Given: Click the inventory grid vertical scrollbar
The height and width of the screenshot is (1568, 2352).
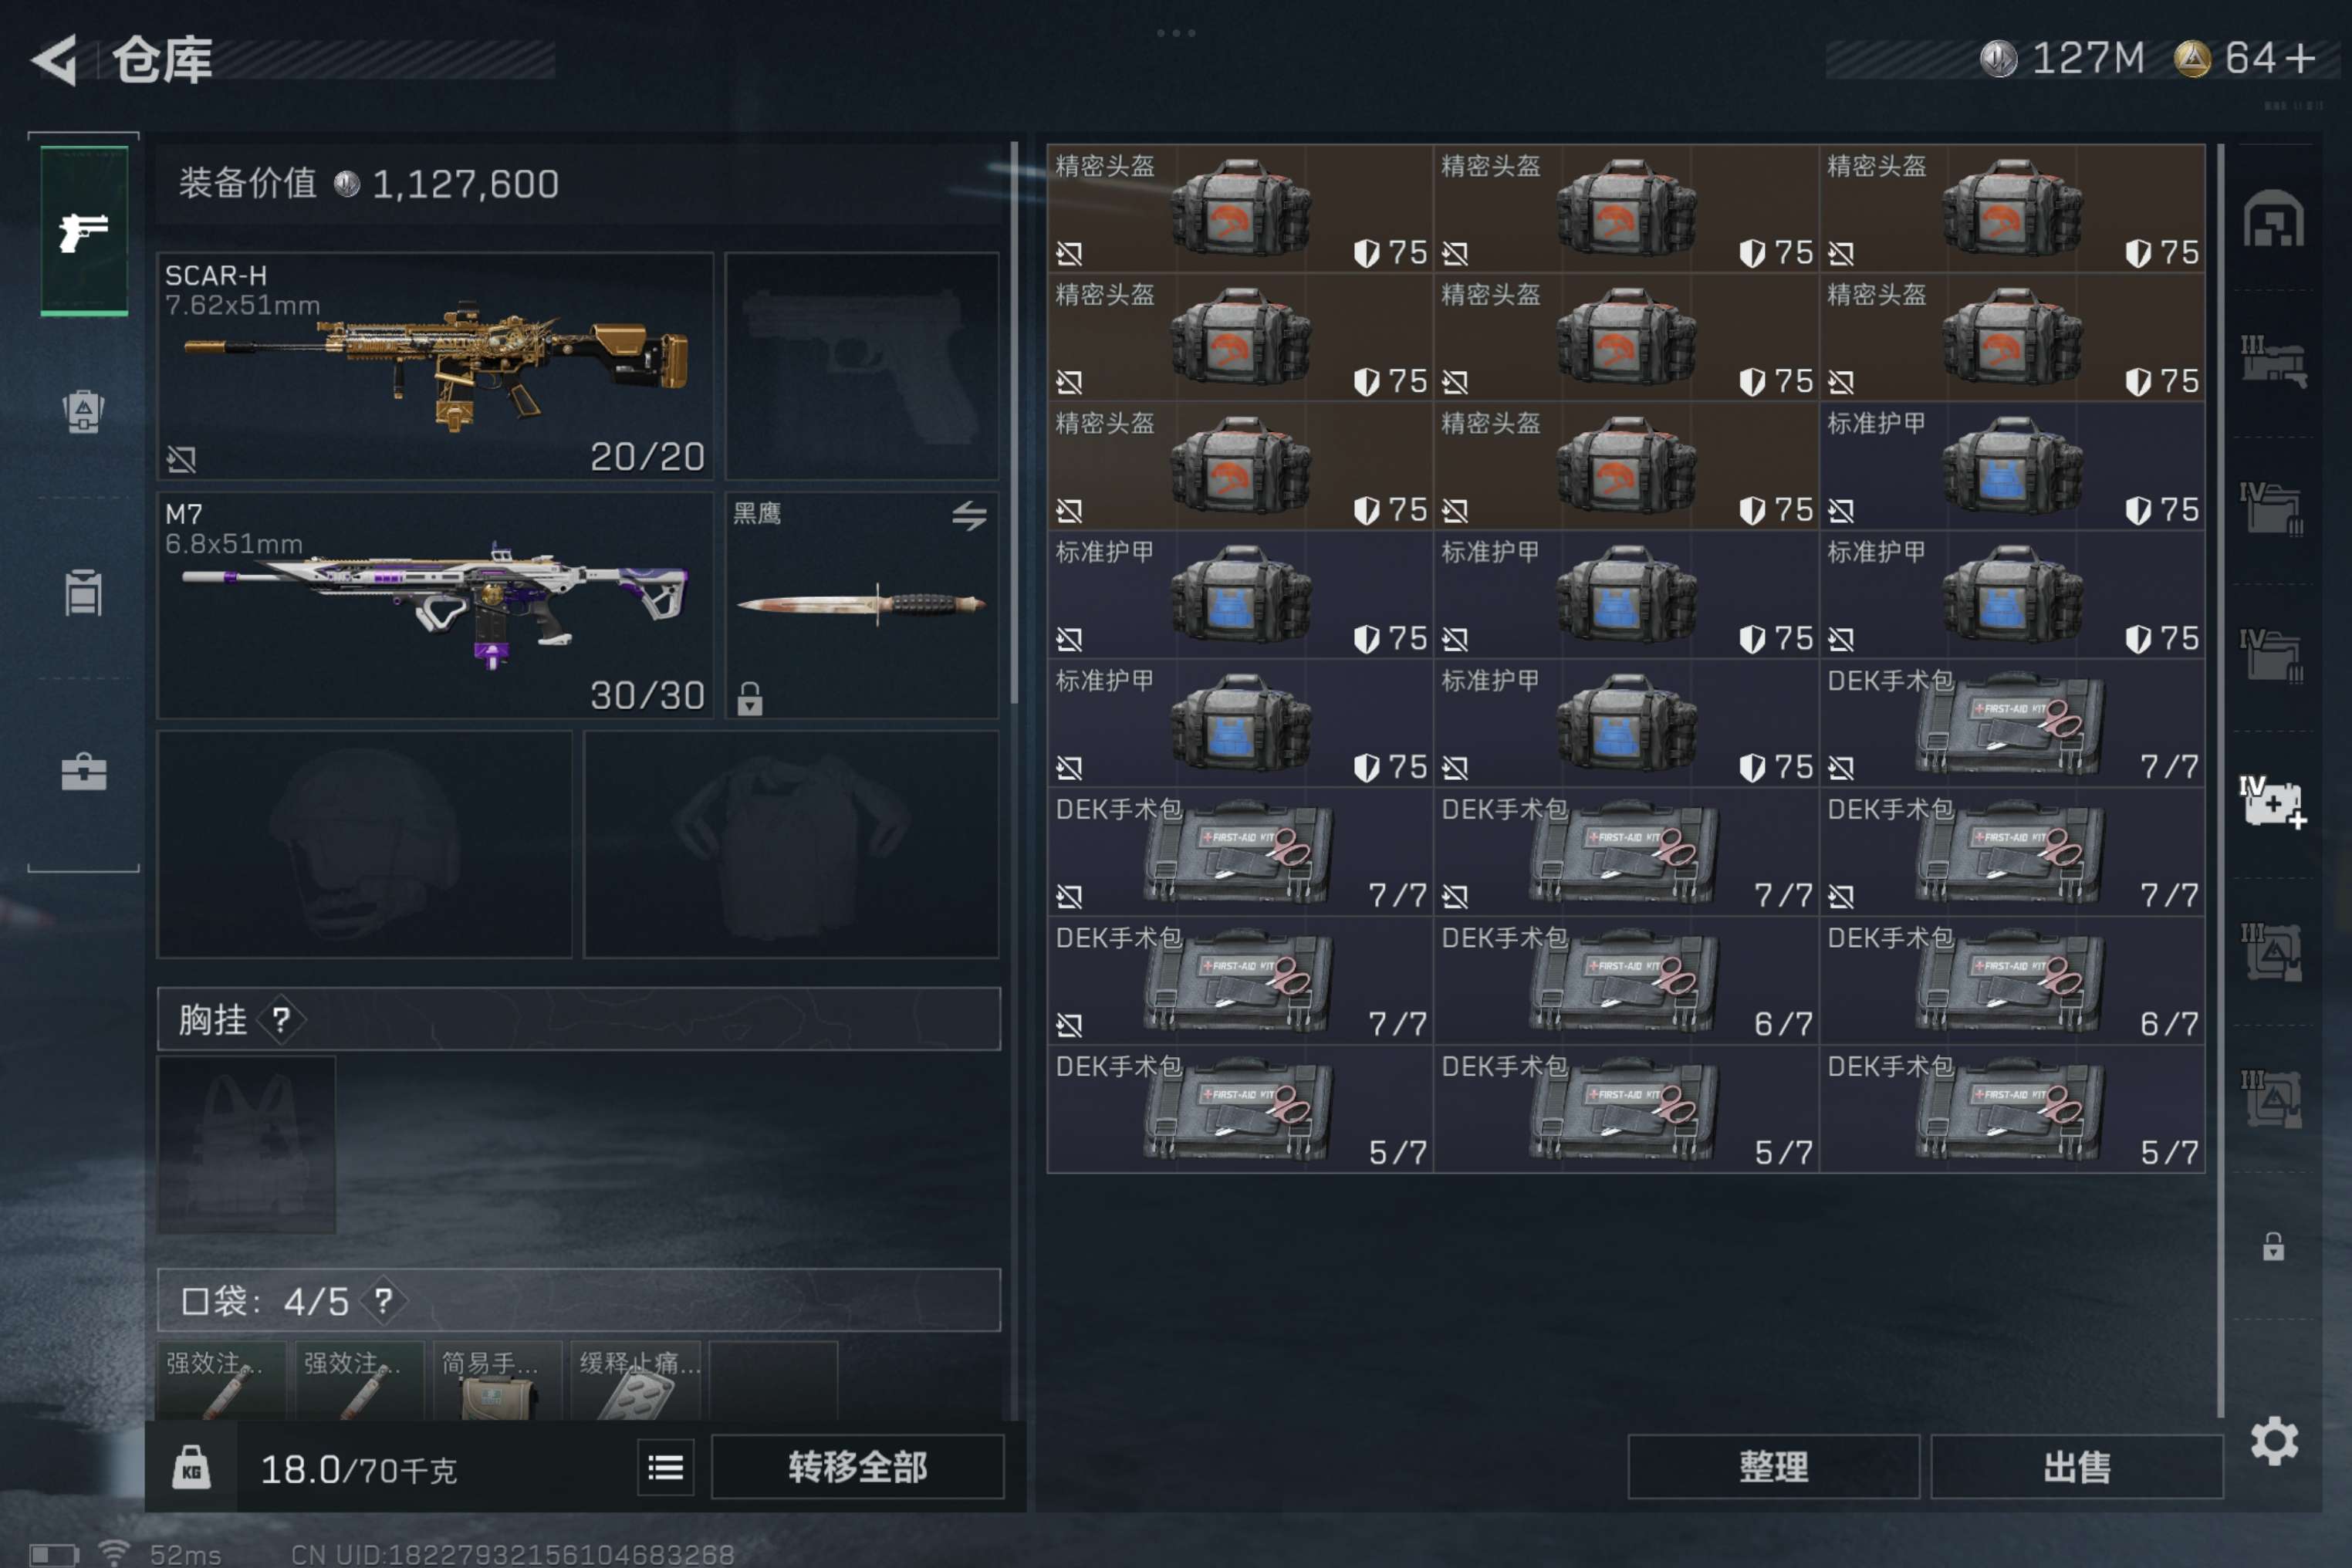Looking at the screenshot, I should [2220, 780].
